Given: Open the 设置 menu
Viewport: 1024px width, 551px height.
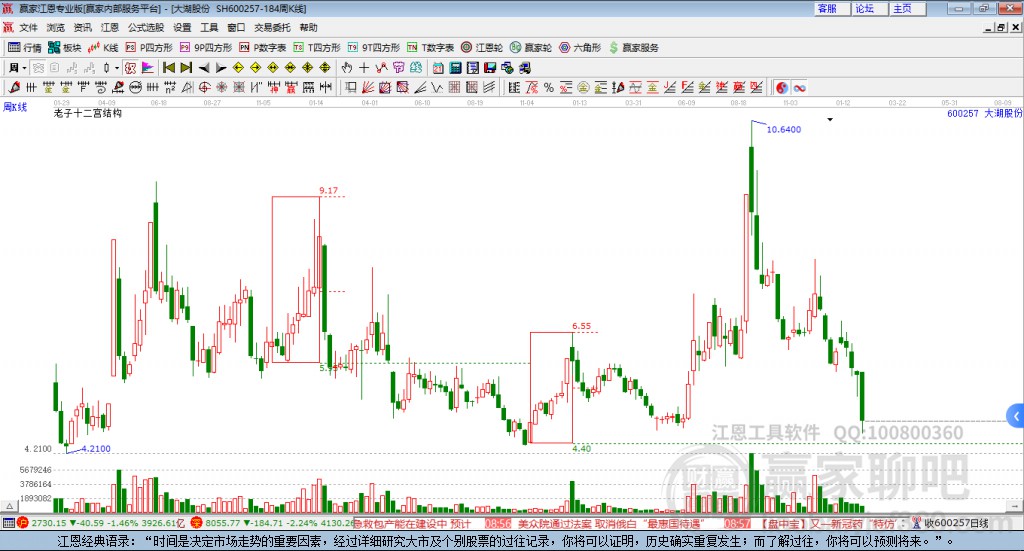Looking at the screenshot, I should point(182,27).
